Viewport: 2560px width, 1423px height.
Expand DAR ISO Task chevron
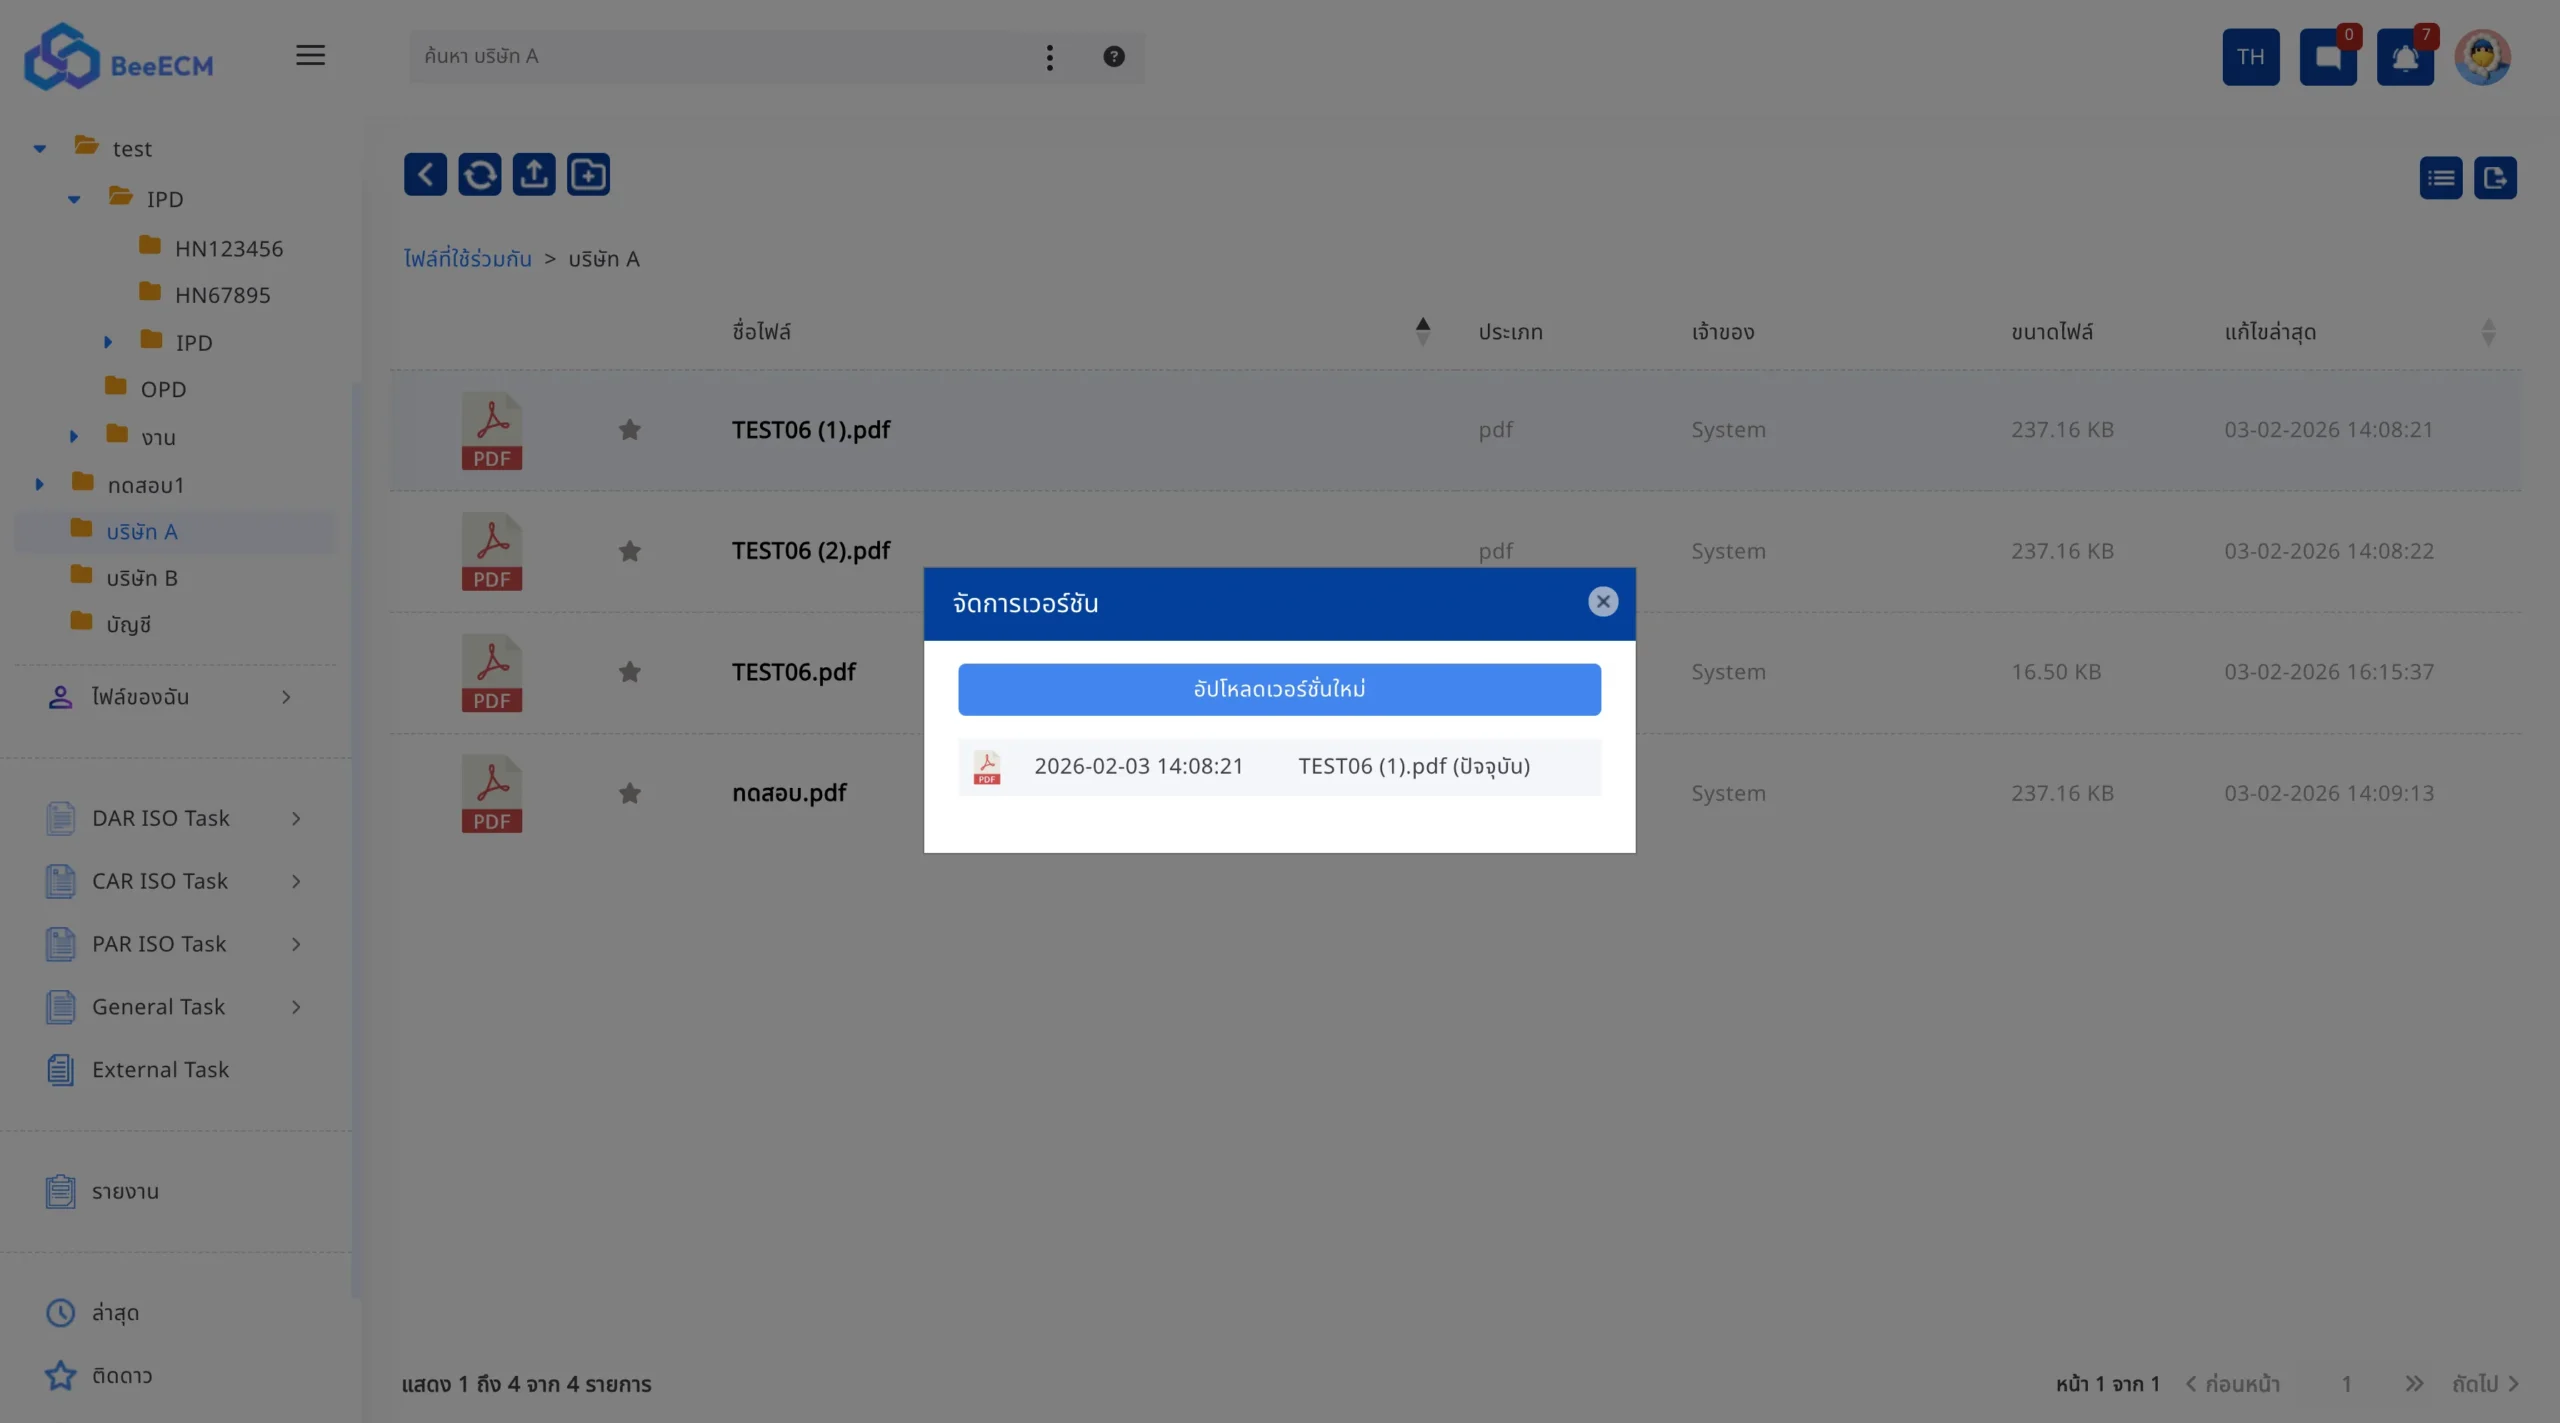pyautogui.click(x=296, y=818)
